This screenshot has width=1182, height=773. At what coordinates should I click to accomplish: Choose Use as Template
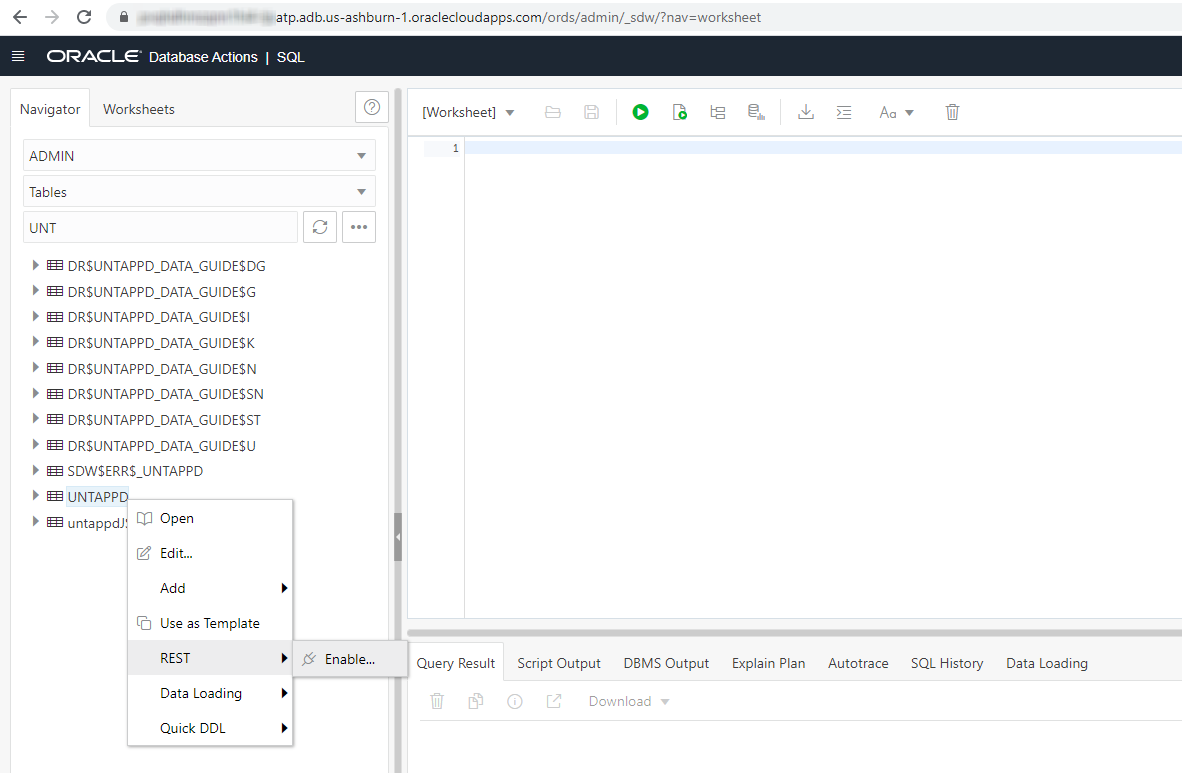click(x=210, y=623)
